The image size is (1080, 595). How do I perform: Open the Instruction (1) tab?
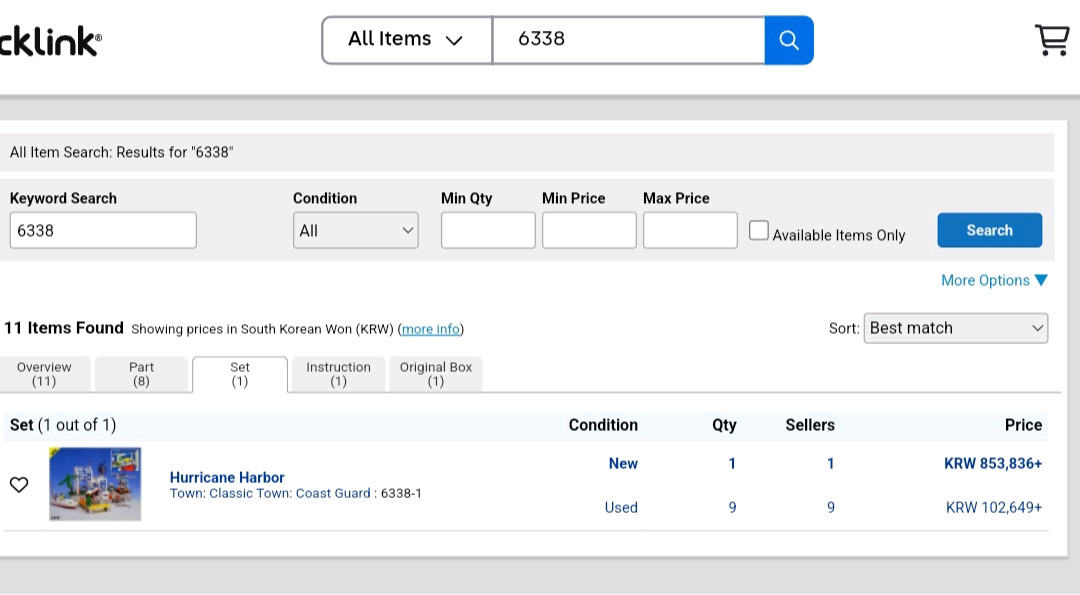[338, 374]
